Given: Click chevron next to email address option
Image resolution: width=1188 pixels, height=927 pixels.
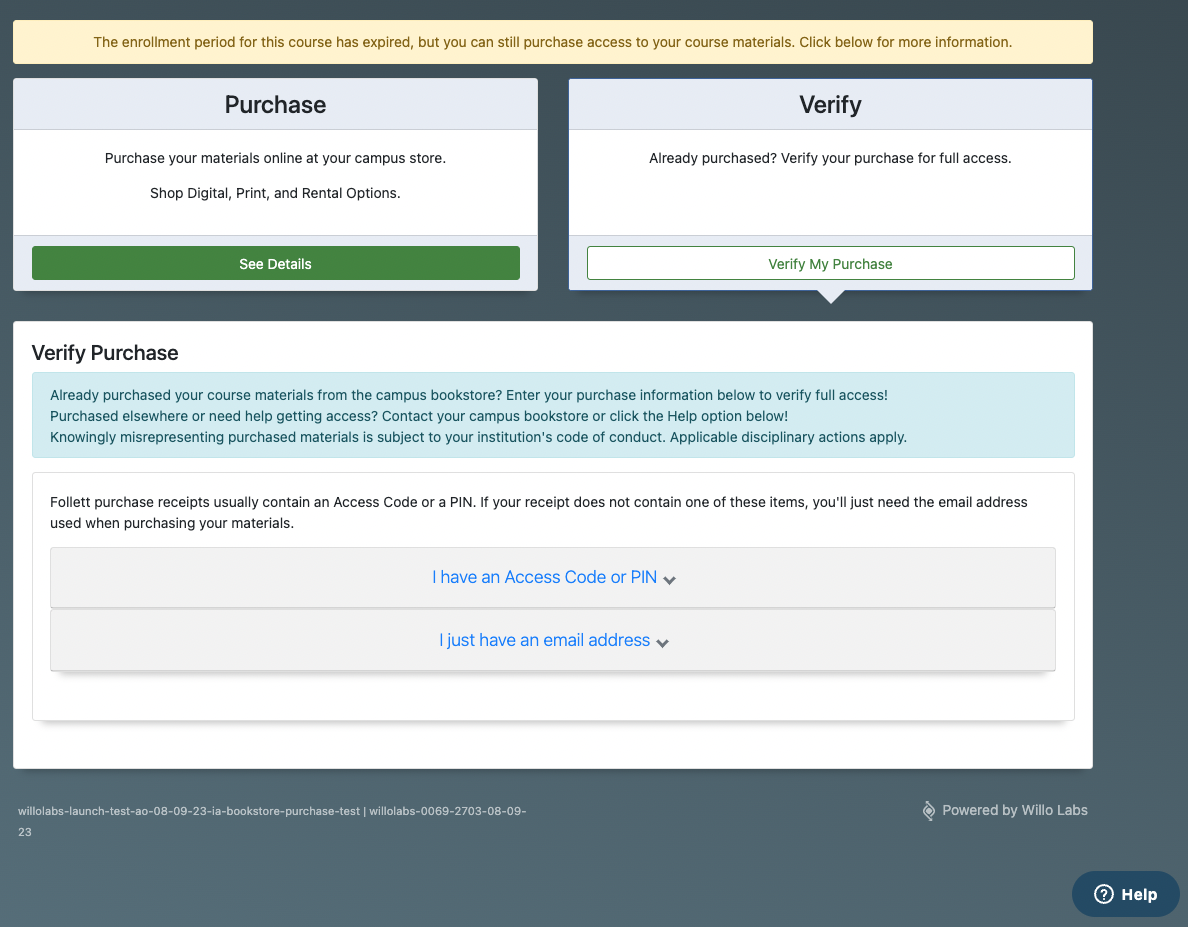Looking at the screenshot, I should (x=662, y=643).
